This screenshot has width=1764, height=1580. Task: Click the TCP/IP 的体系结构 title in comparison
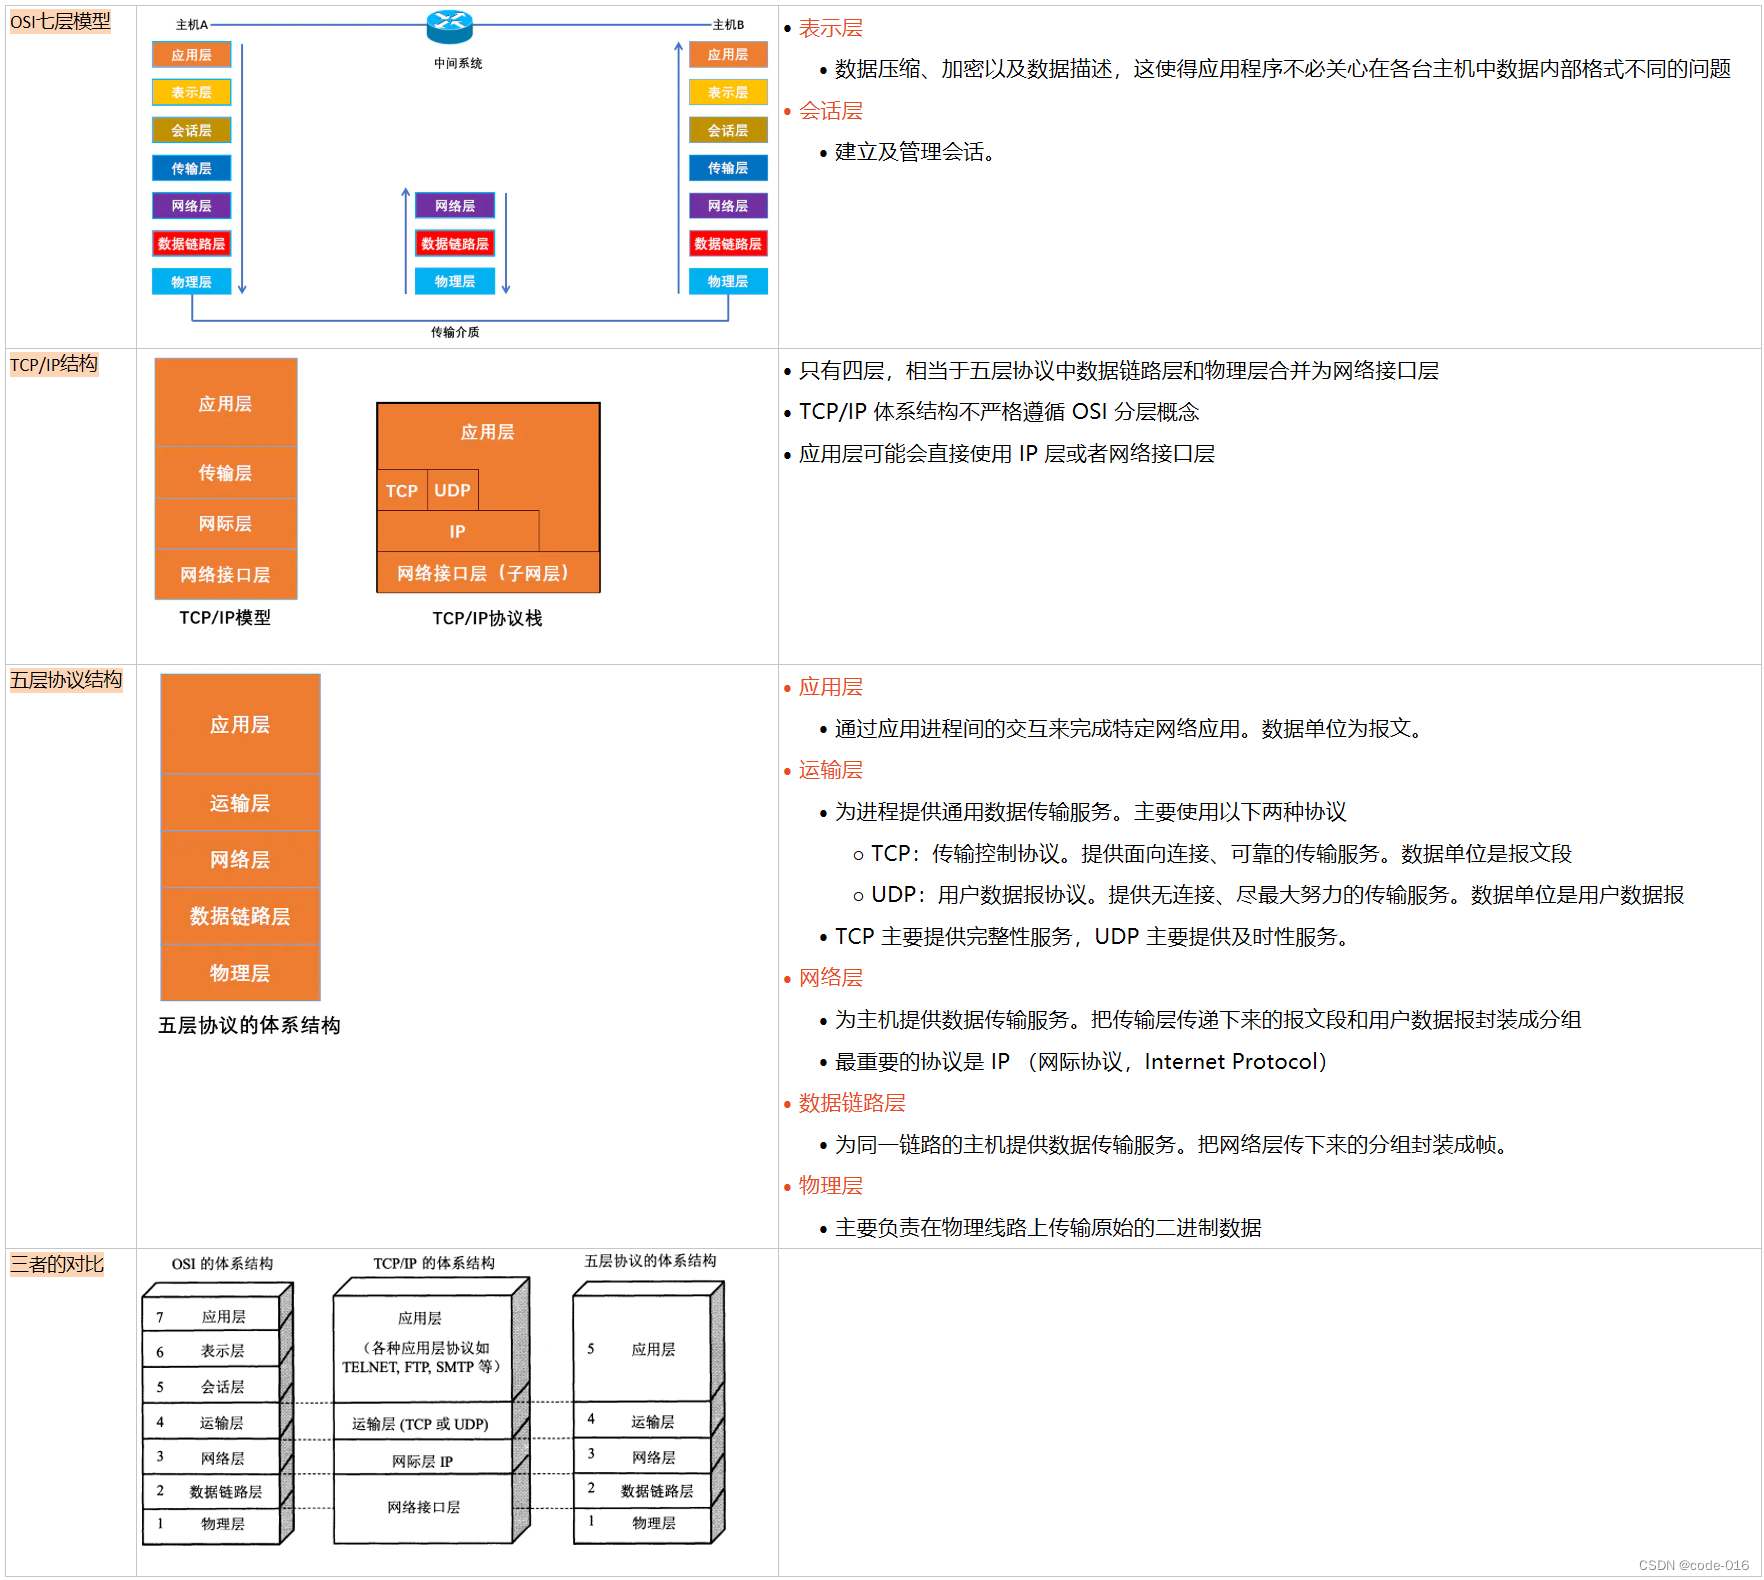pyautogui.click(x=434, y=1264)
